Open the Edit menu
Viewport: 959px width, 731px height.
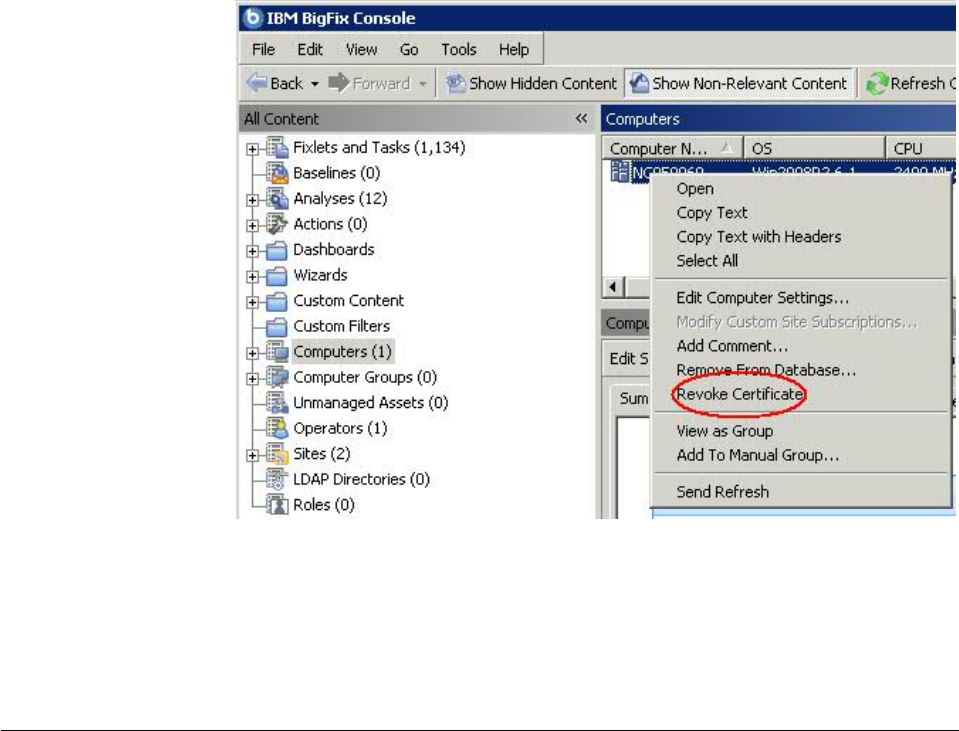click(310, 50)
